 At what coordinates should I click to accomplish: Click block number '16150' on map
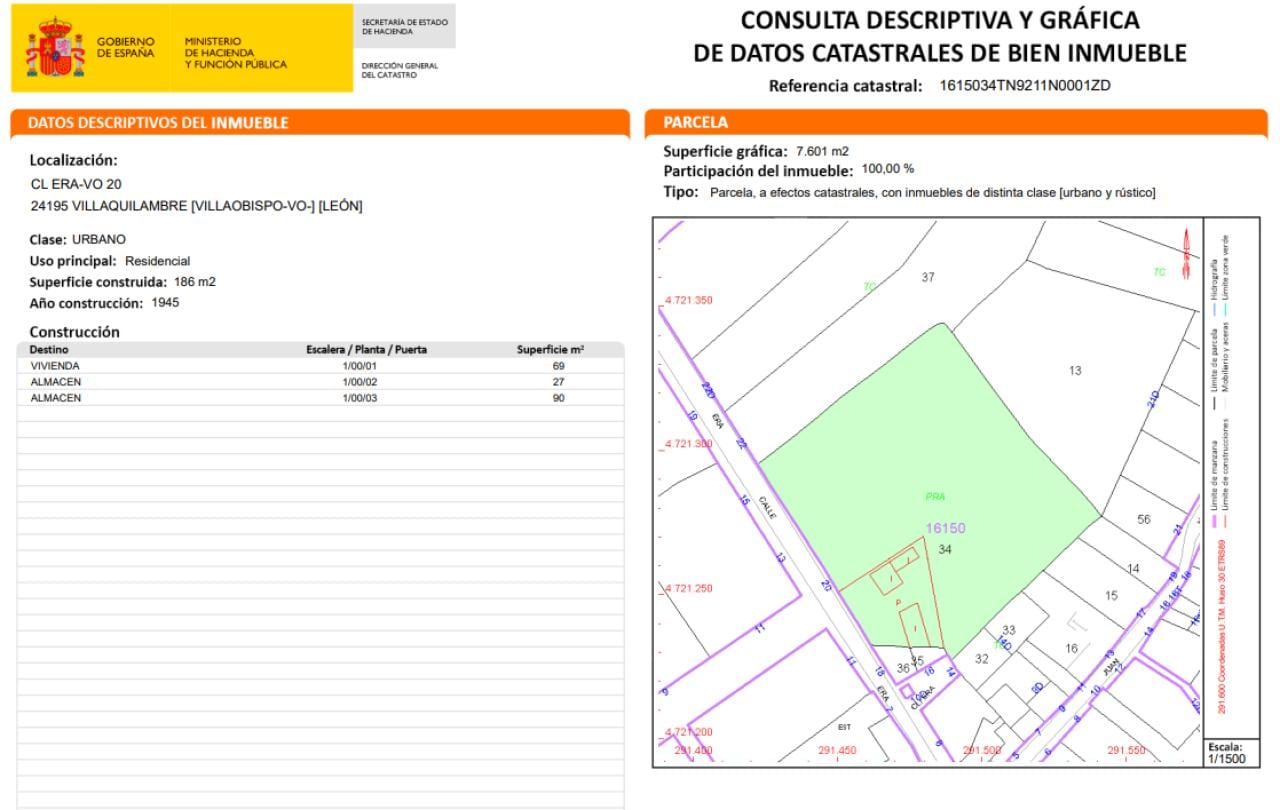point(945,528)
